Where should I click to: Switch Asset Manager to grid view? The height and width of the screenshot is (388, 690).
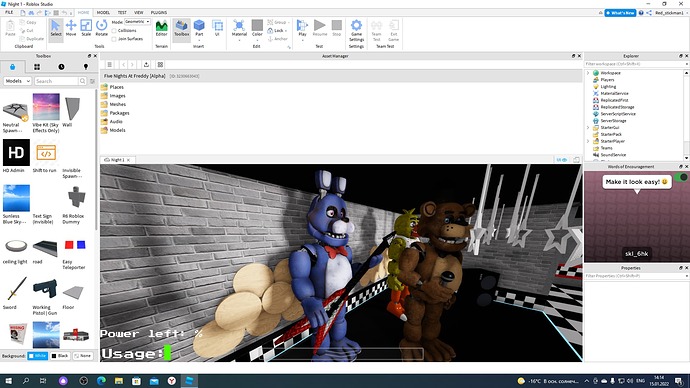coord(160,65)
